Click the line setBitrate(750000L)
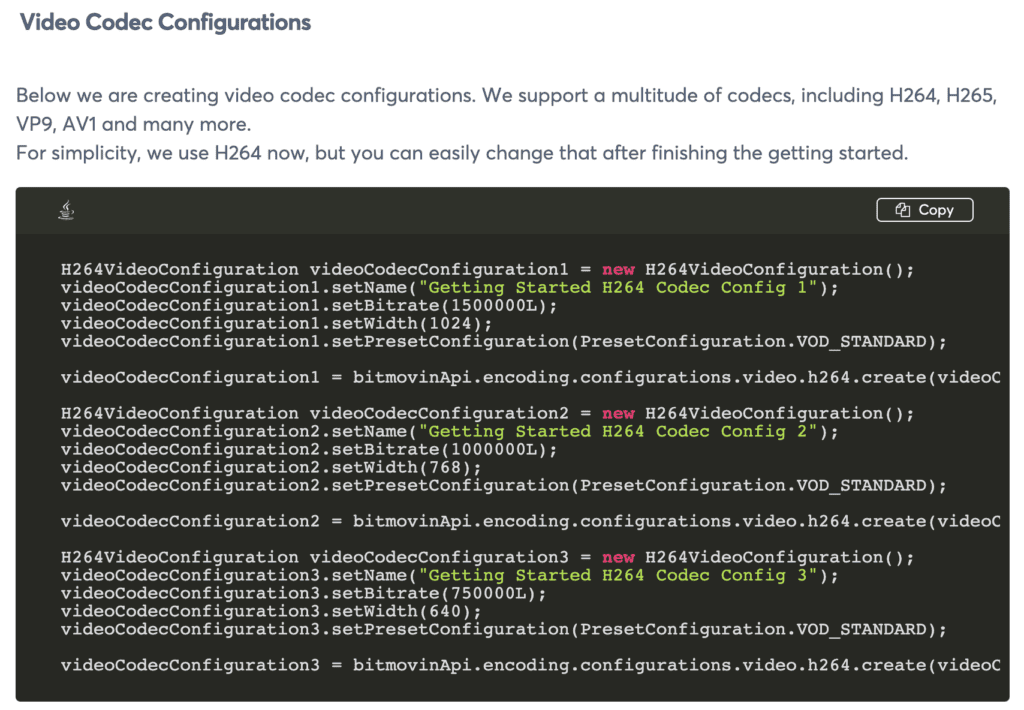 tap(304, 594)
